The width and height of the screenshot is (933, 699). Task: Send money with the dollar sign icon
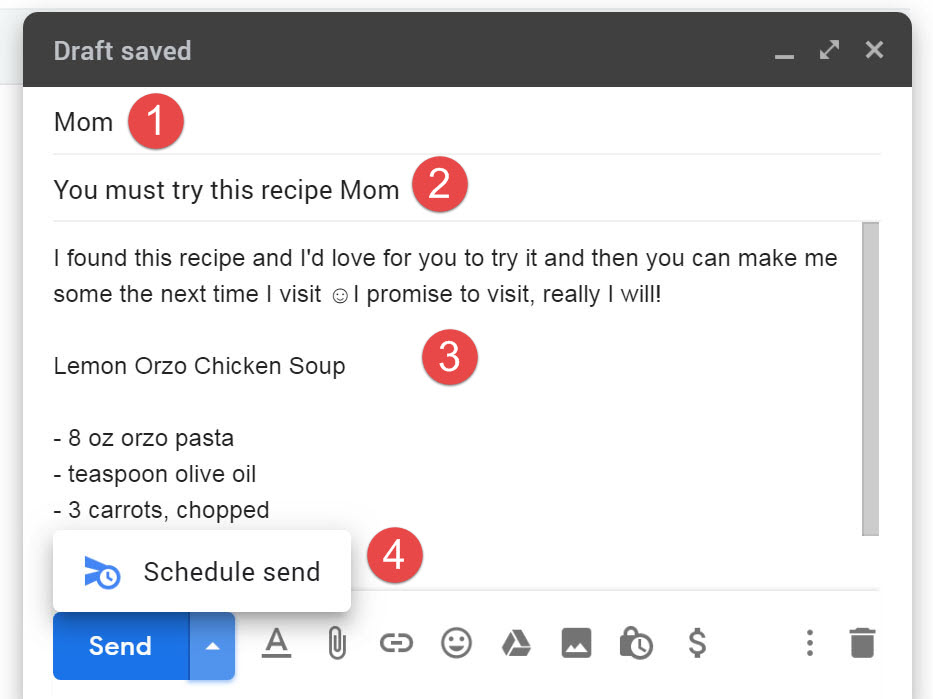pyautogui.click(x=697, y=643)
